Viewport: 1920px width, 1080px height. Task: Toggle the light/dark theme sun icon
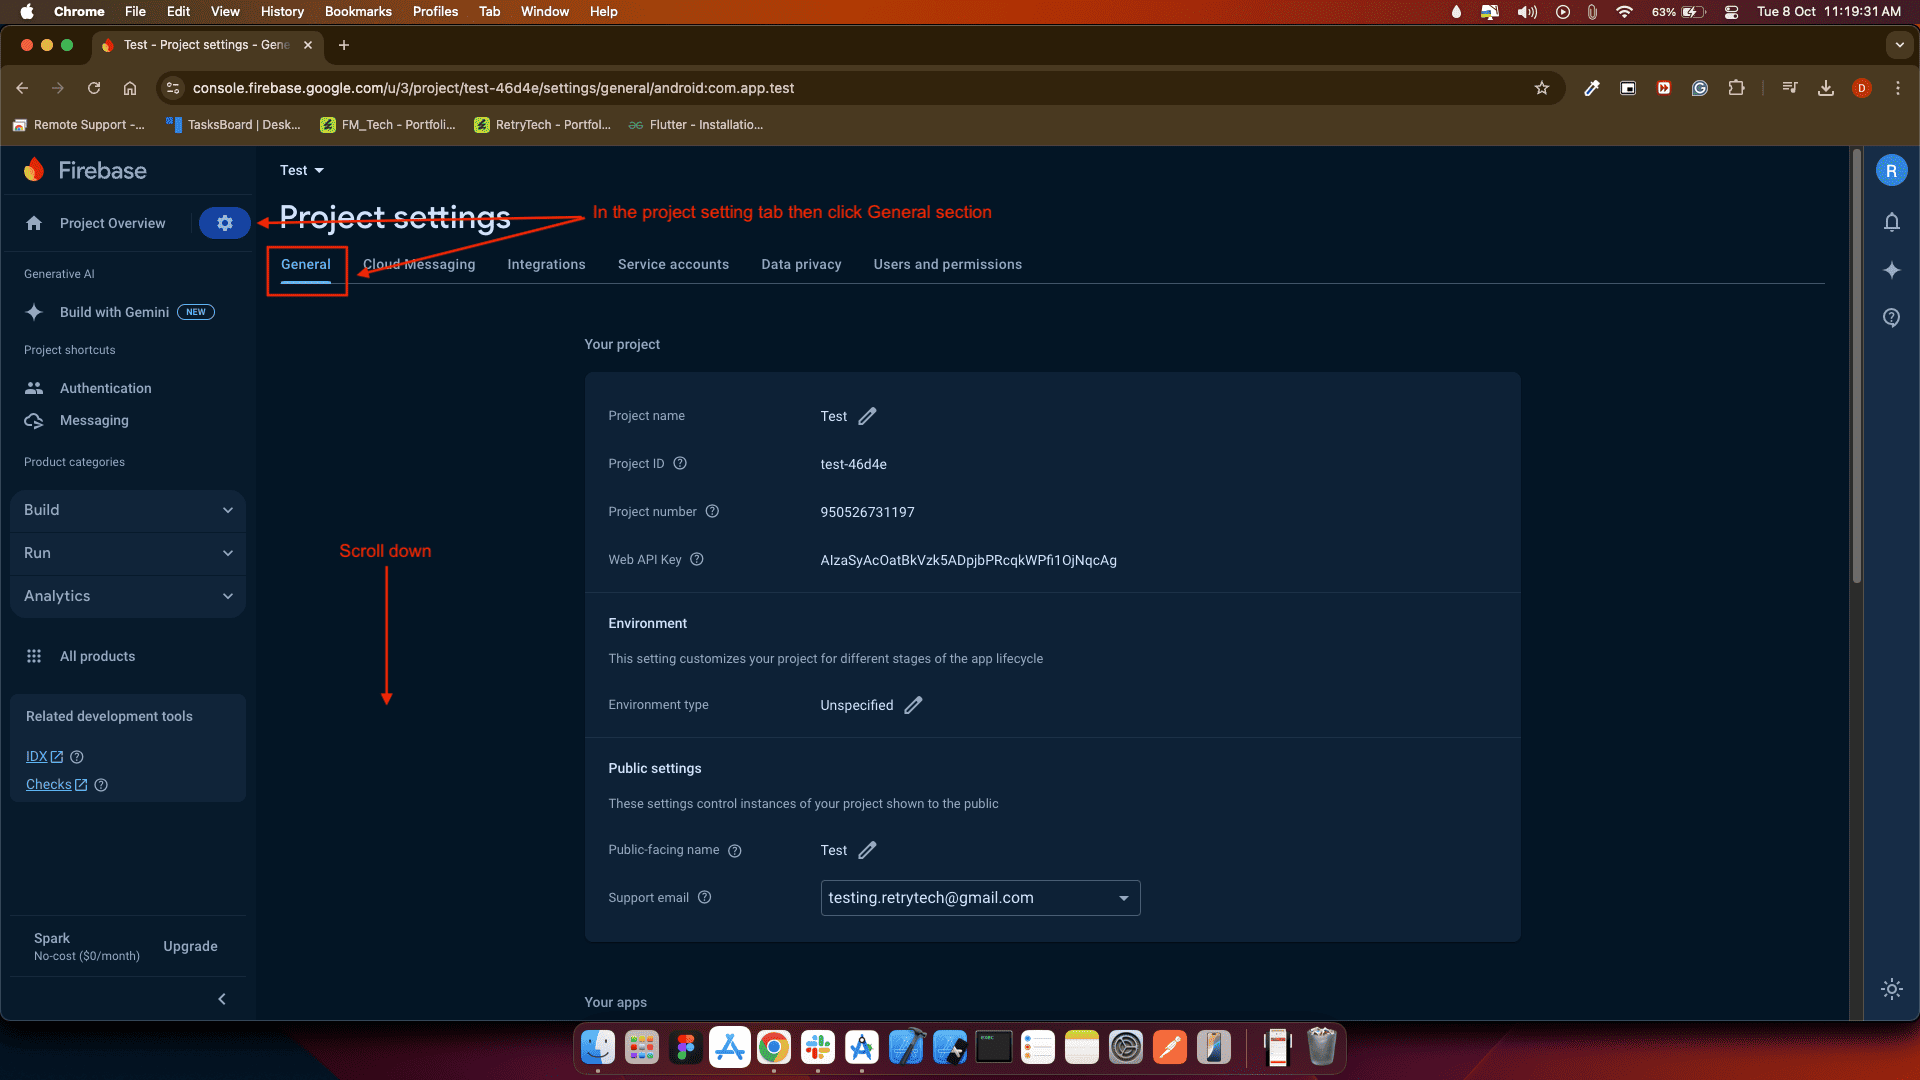click(x=1891, y=989)
